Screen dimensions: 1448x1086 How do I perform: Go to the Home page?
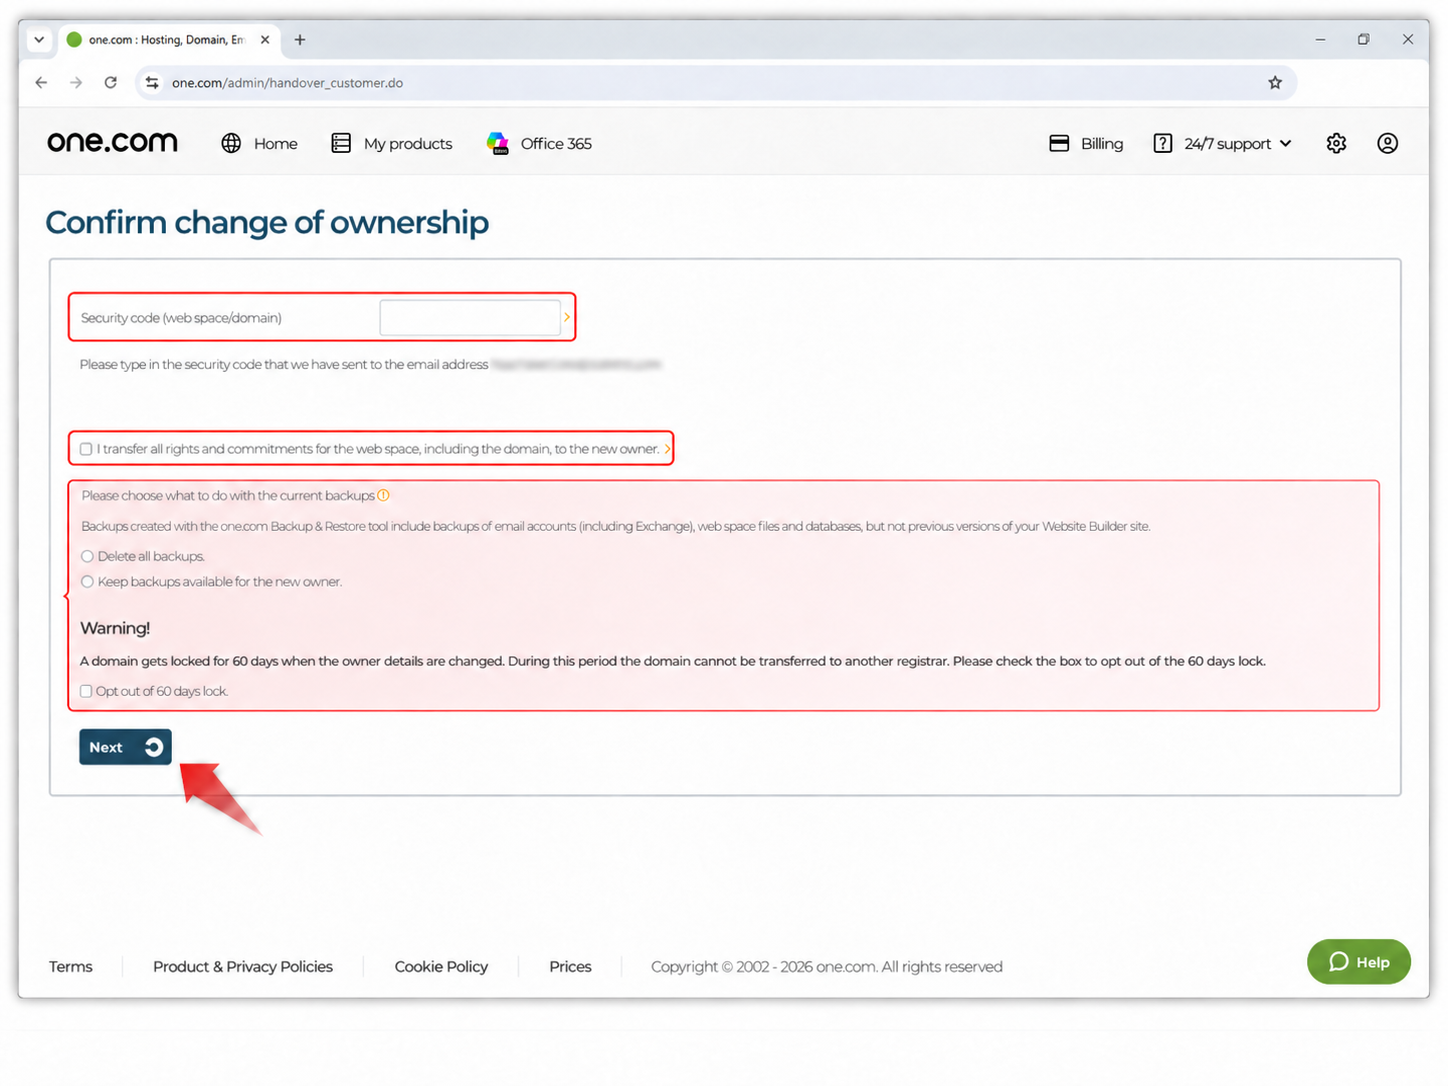[x=259, y=143]
